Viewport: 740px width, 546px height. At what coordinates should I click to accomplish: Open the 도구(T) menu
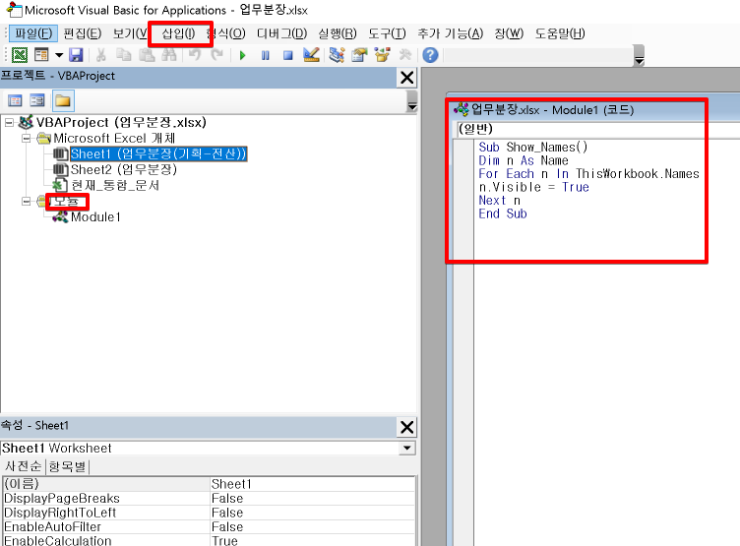click(387, 34)
